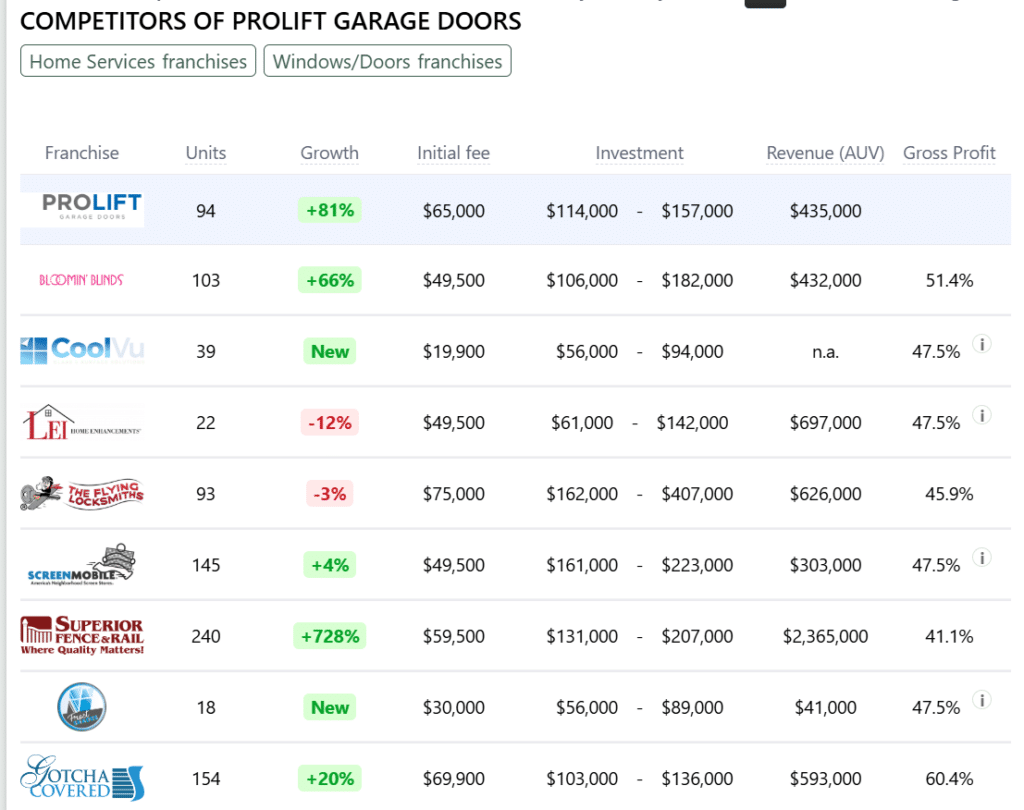Select the $435,000 revenue value
1024x810 pixels.
click(x=825, y=211)
